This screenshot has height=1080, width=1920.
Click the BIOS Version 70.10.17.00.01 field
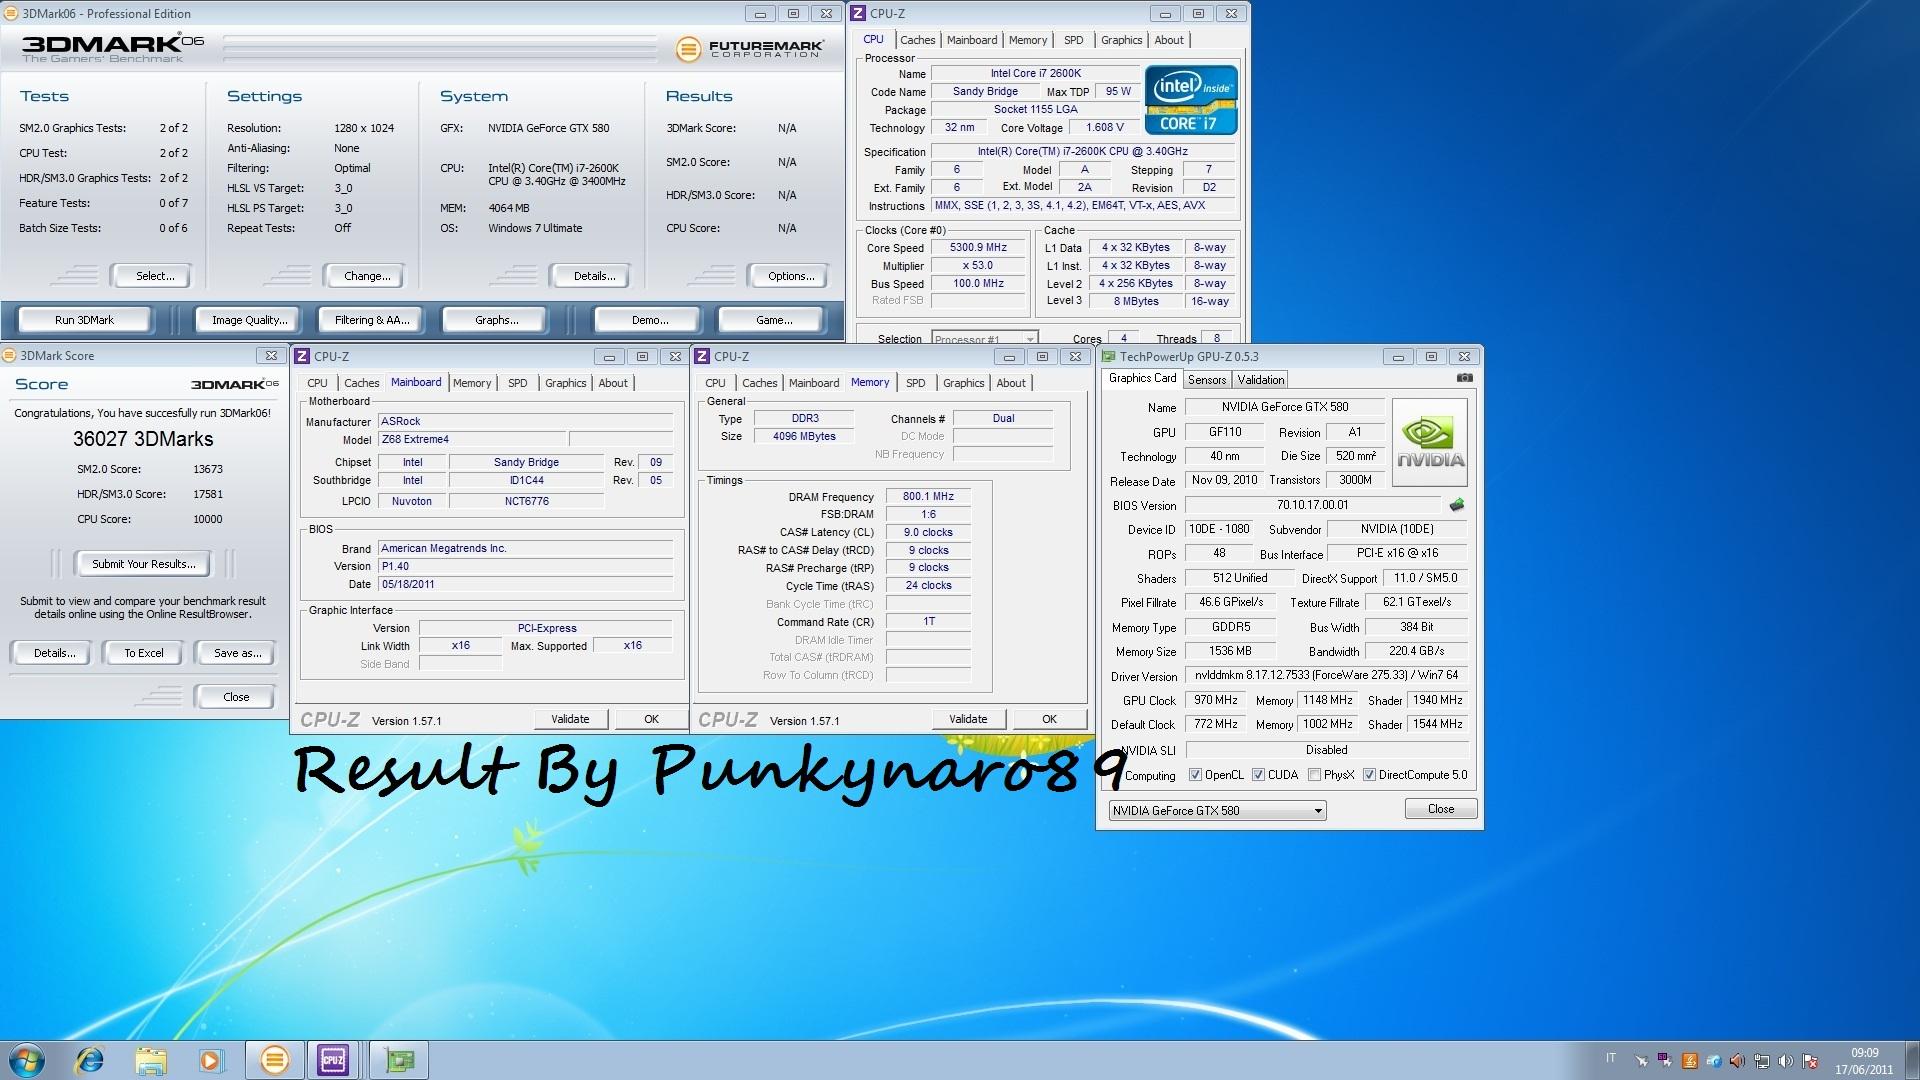[1312, 505]
